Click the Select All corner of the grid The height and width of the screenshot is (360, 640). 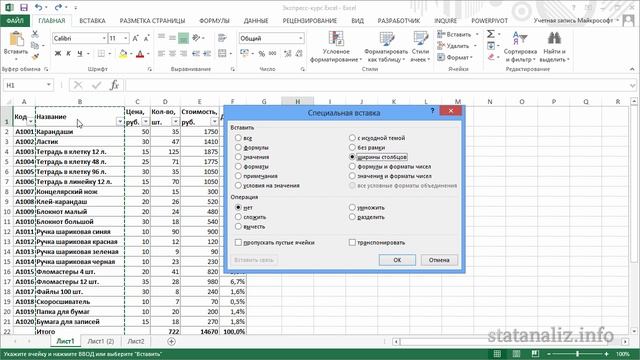click(7, 101)
